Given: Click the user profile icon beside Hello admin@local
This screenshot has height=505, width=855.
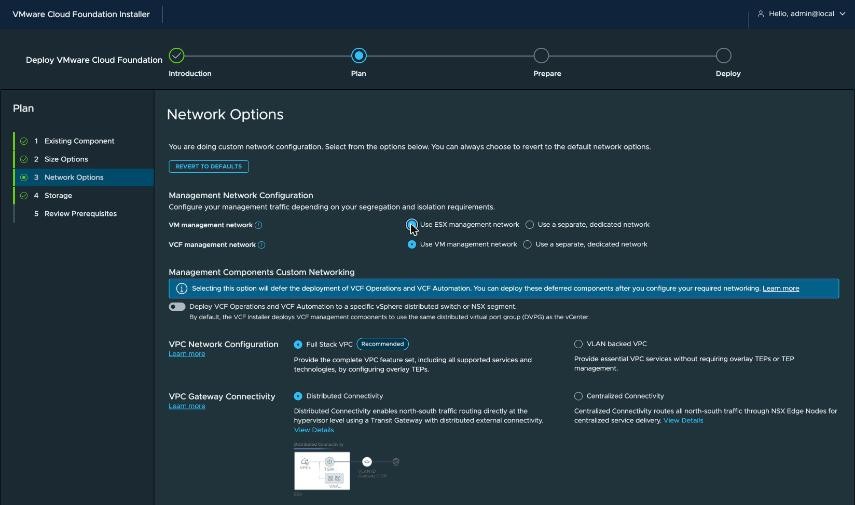Looking at the screenshot, I should coord(761,14).
